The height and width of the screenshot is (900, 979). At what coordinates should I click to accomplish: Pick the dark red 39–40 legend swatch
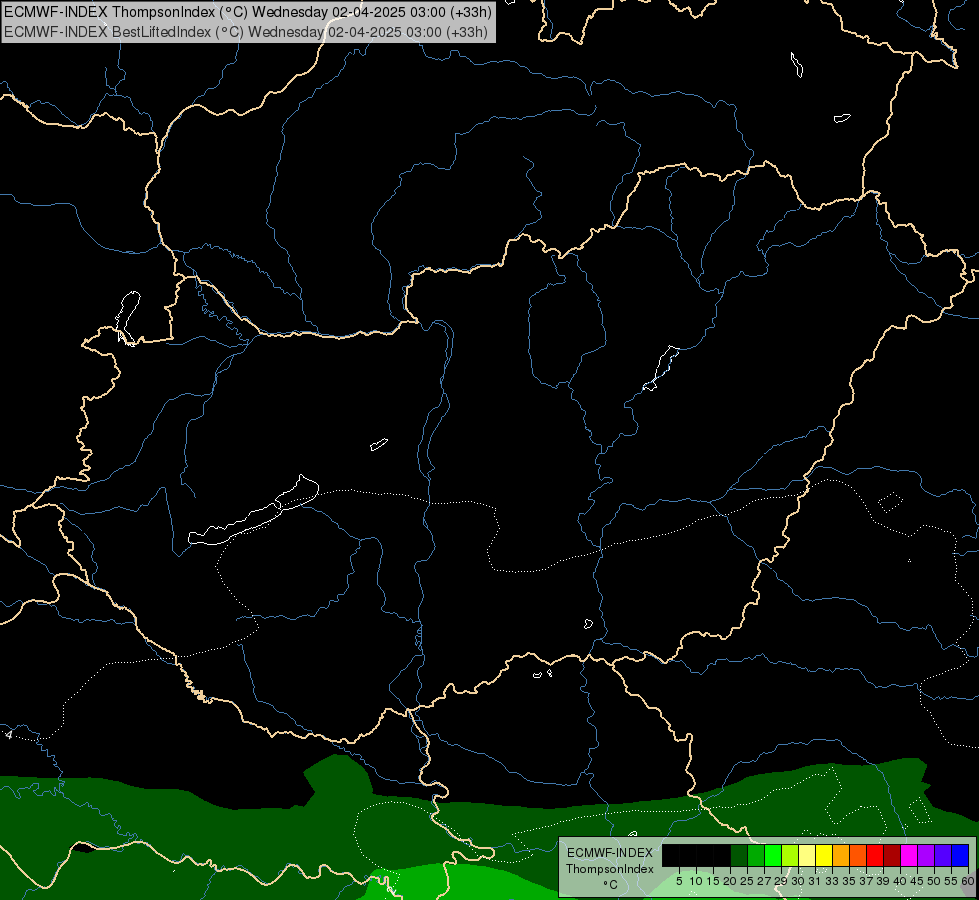coord(892,856)
